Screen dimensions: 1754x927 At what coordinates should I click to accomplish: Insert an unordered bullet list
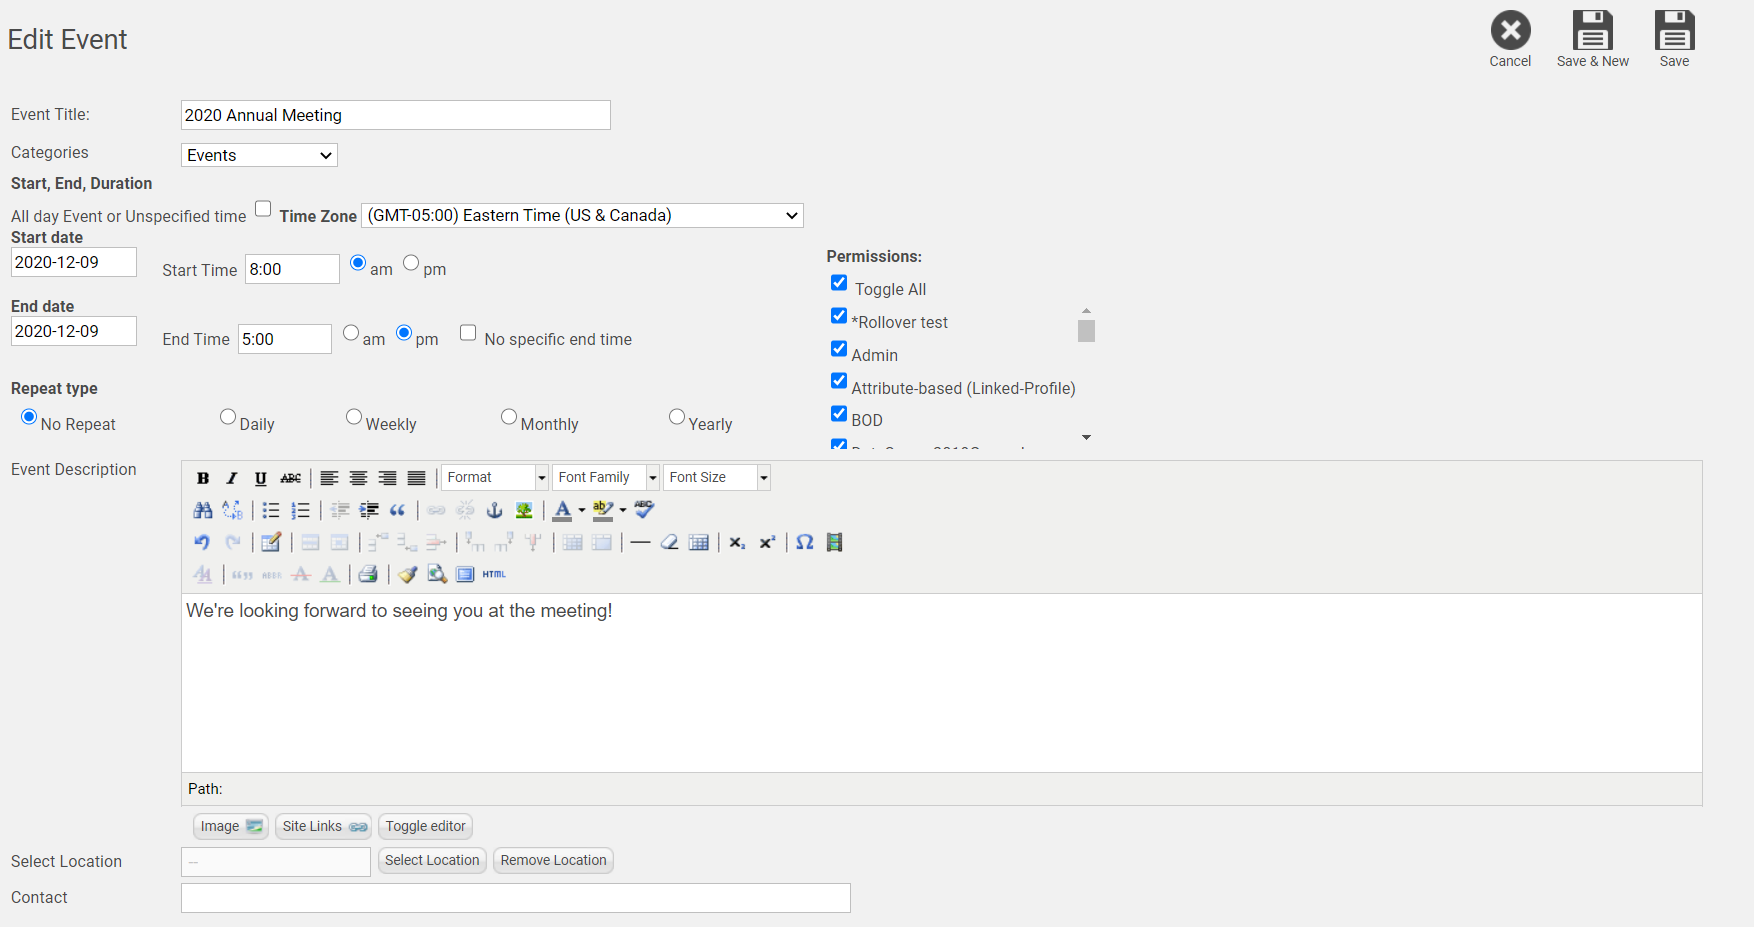(x=271, y=510)
